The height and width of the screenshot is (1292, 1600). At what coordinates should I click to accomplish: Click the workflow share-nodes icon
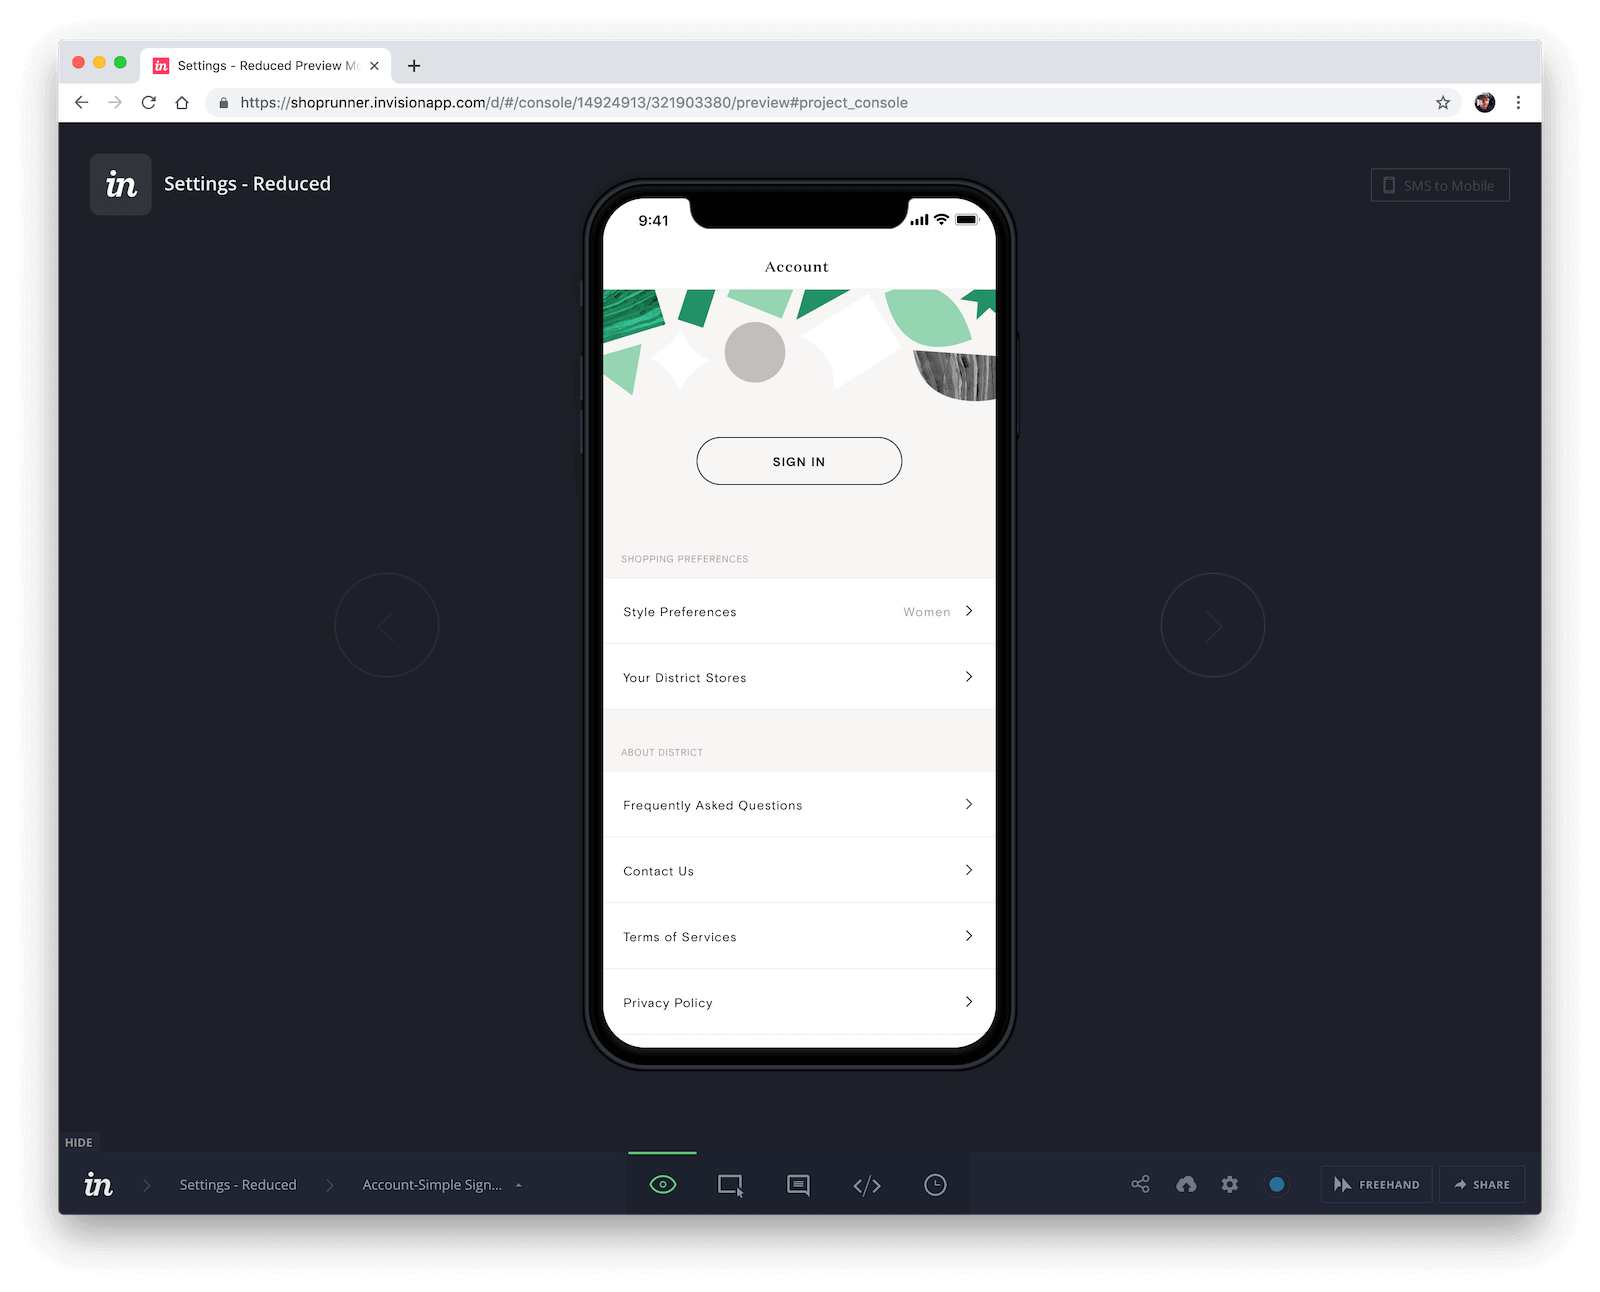(x=1140, y=1184)
